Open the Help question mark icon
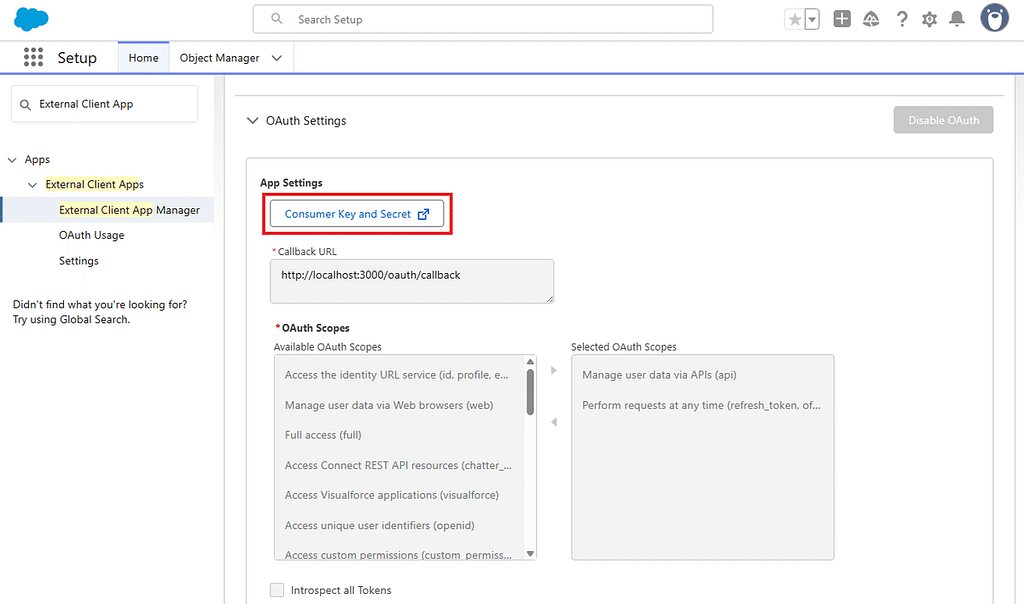Viewport: 1024px width, 604px height. pos(902,19)
